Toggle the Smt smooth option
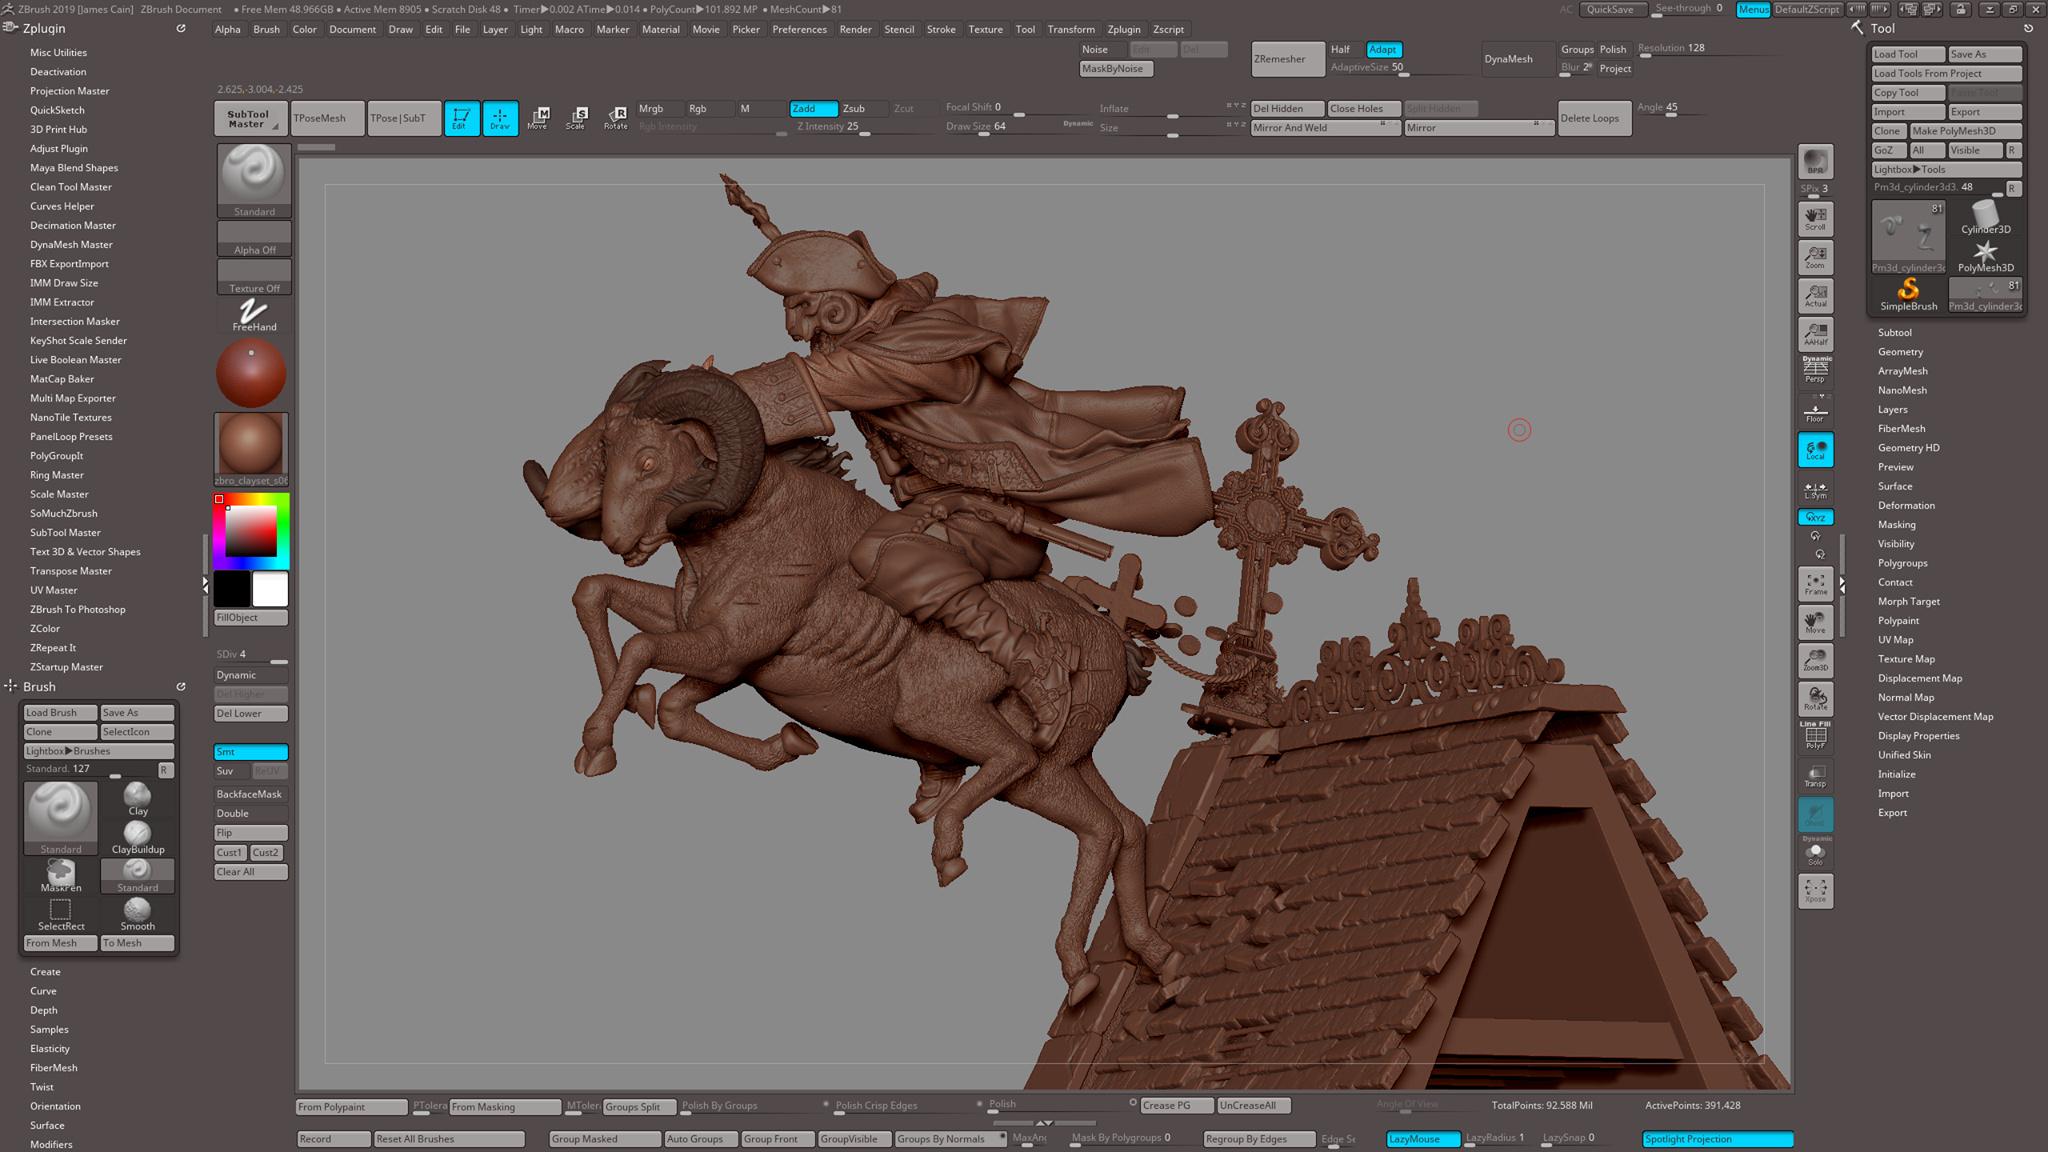 tap(251, 752)
